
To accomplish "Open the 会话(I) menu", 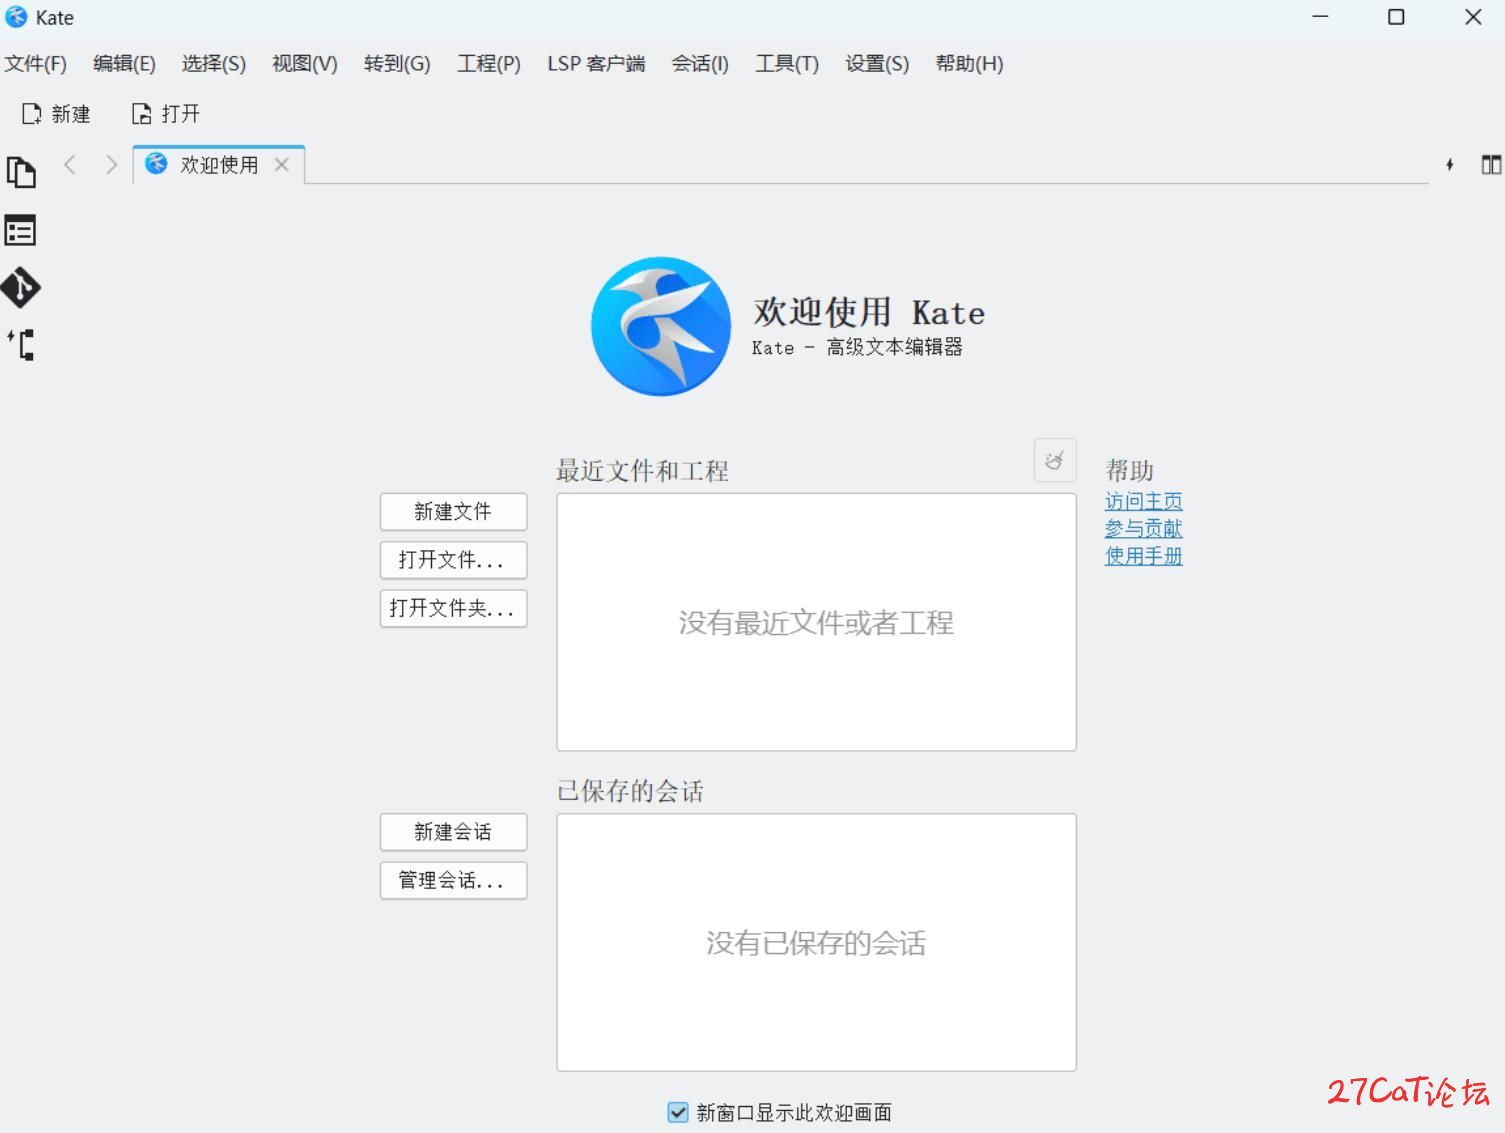I will click(x=700, y=64).
